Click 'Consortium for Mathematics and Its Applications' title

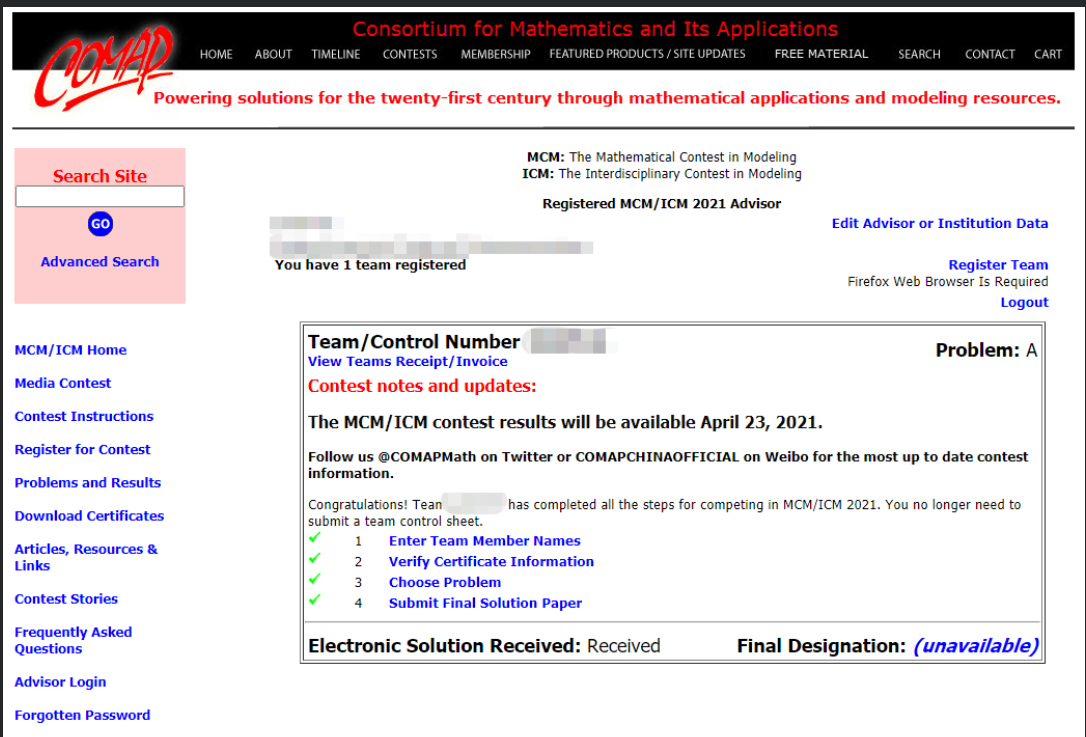pyautogui.click(x=595, y=29)
